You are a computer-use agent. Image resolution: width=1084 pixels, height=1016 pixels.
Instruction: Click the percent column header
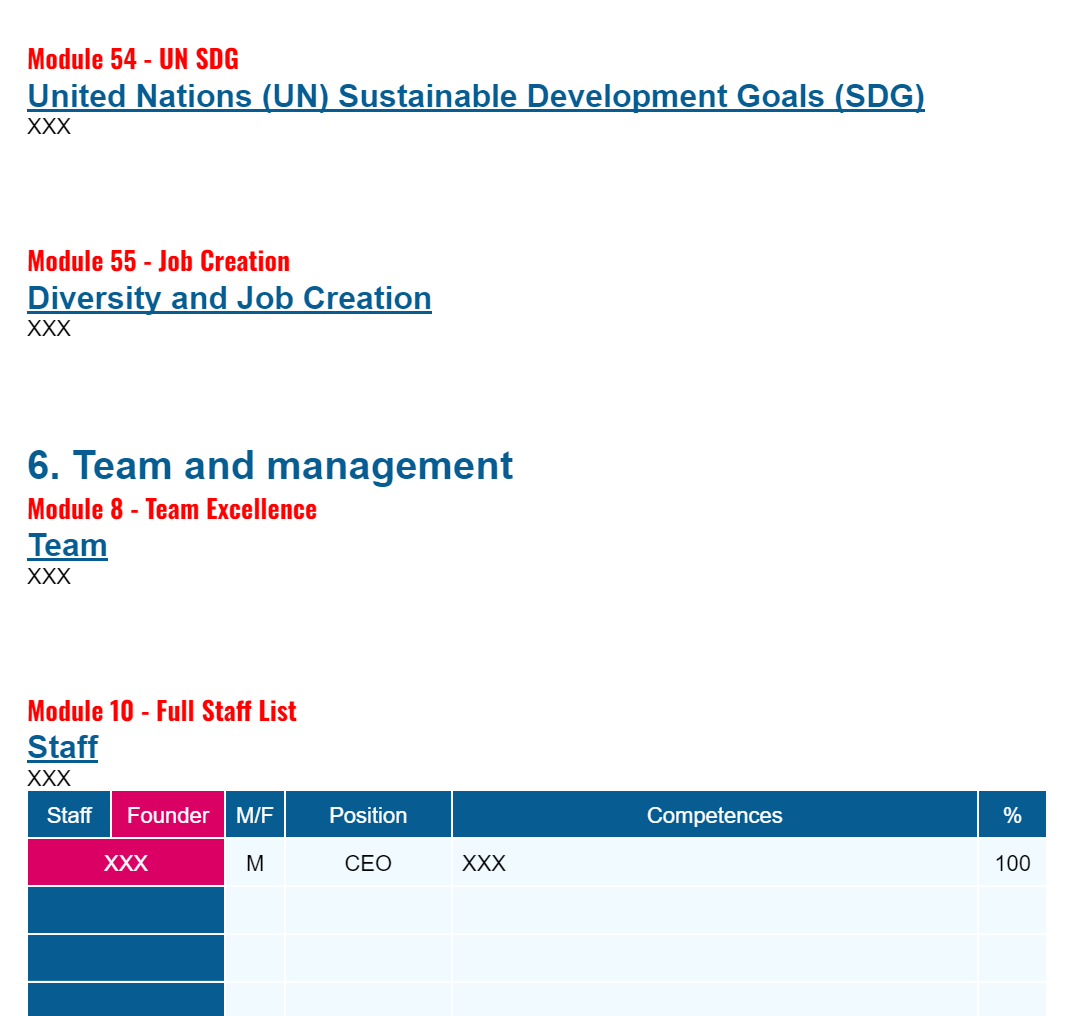pyautogui.click(x=1012, y=814)
